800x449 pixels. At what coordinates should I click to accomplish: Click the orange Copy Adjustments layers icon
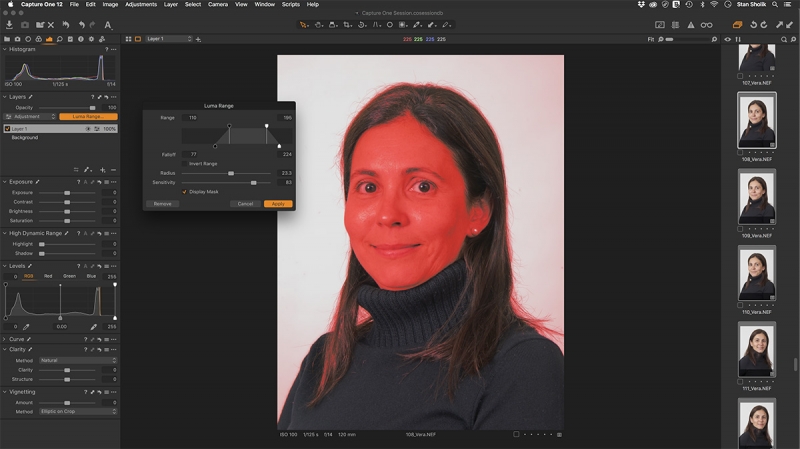[737, 24]
